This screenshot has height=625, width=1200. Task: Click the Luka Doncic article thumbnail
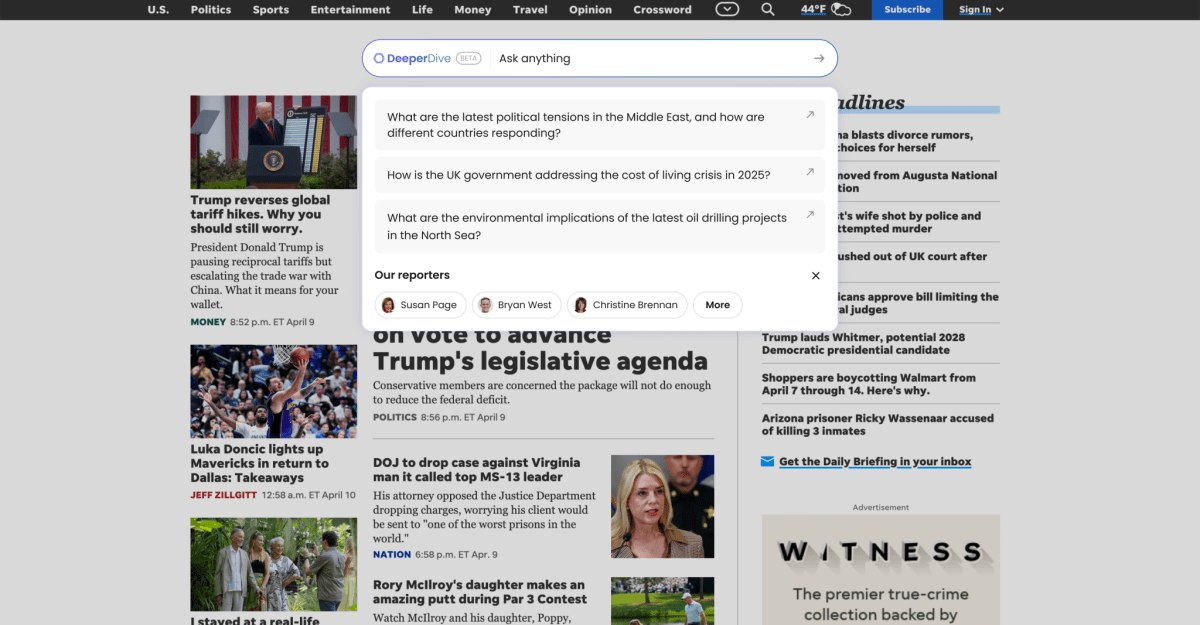click(273, 391)
